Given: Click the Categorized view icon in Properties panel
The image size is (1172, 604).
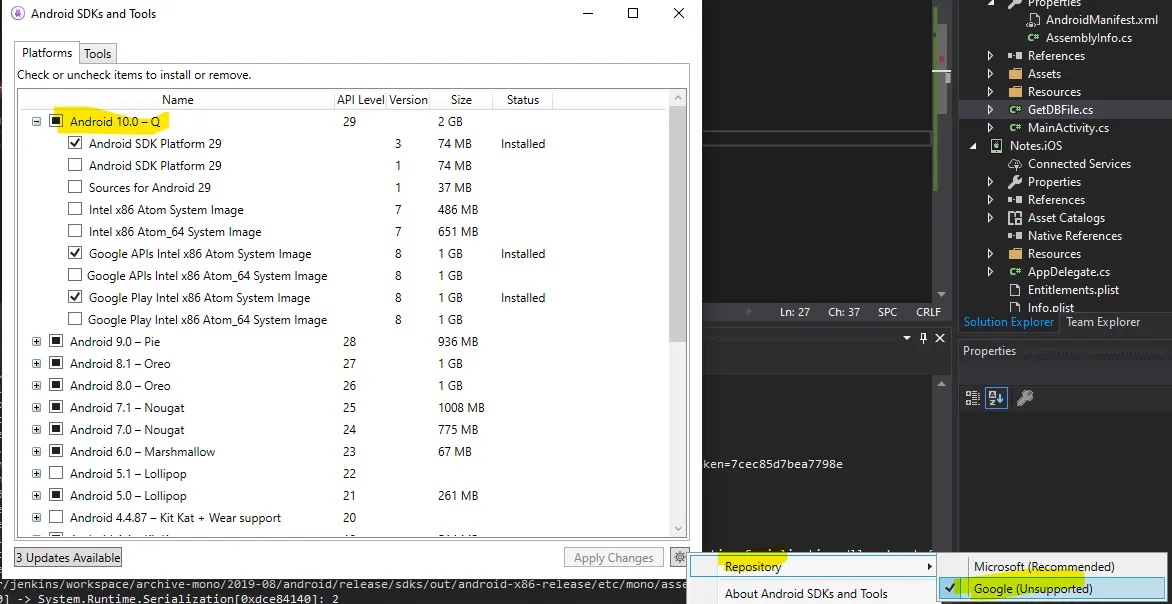Looking at the screenshot, I should click(972, 398).
